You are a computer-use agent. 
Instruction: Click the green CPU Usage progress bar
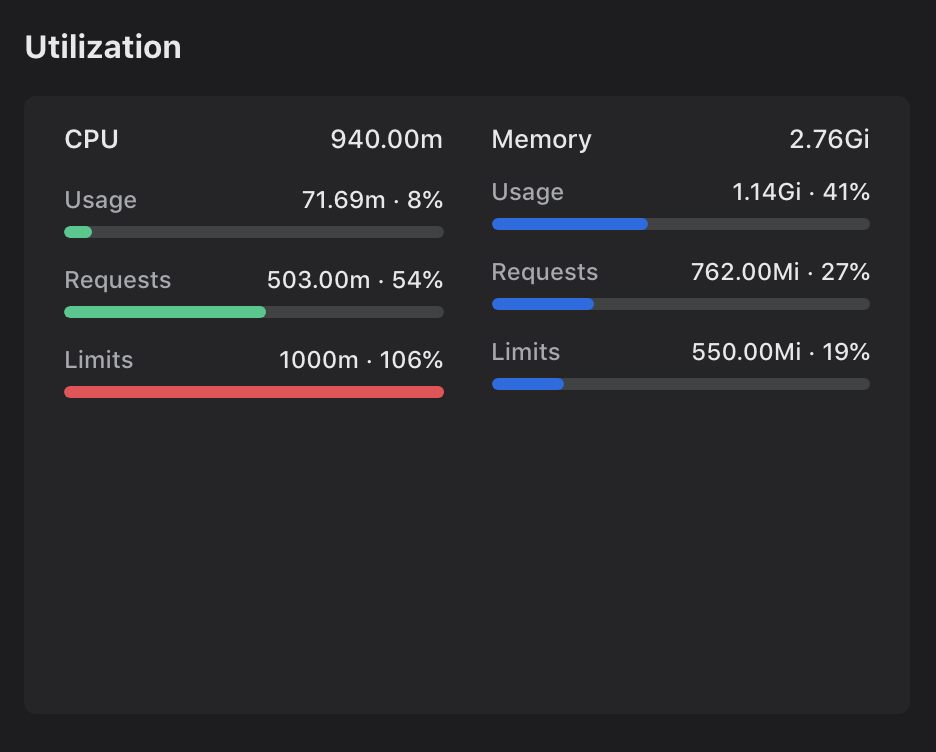(254, 232)
